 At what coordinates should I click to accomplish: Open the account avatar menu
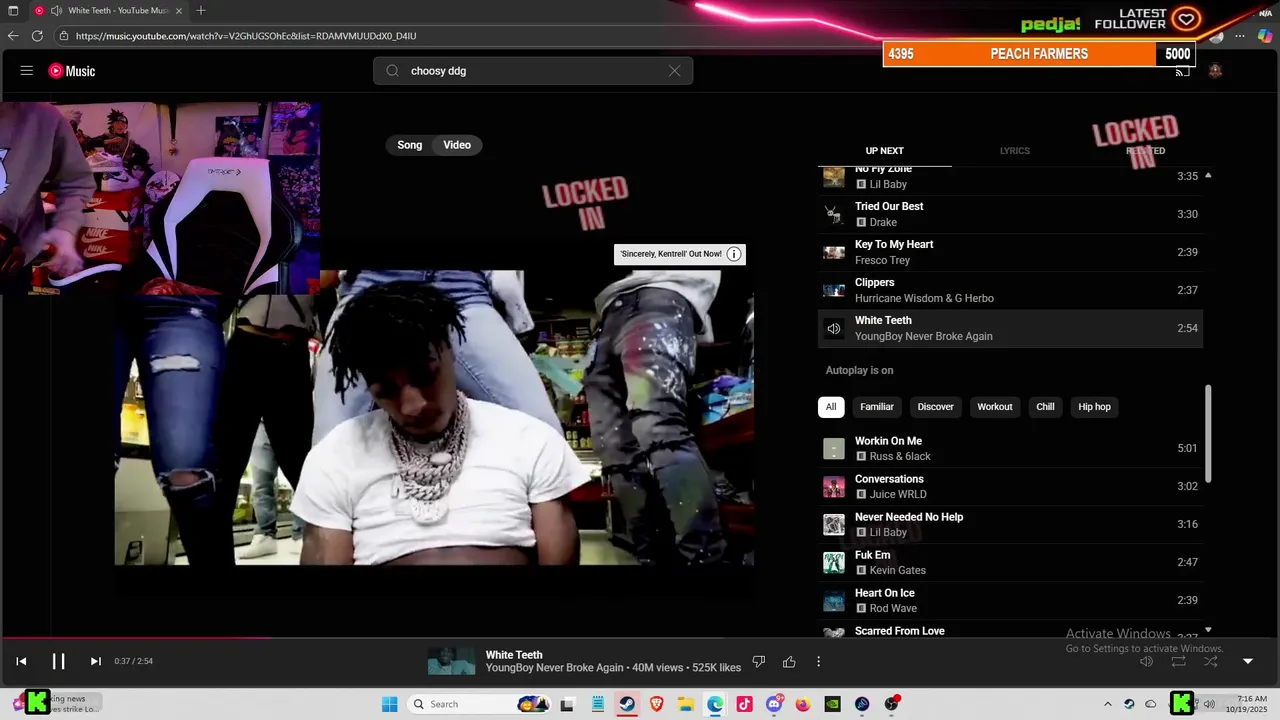click(1215, 71)
